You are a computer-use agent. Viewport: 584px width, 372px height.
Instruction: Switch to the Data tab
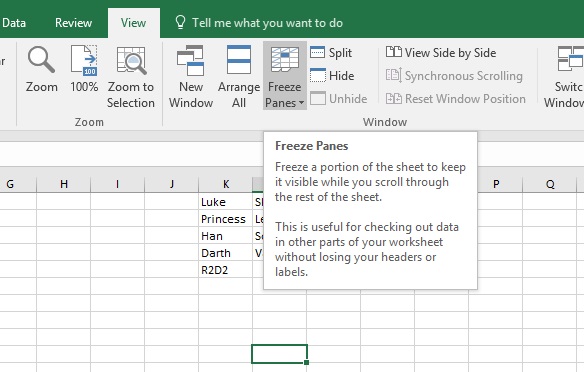[x=14, y=23]
